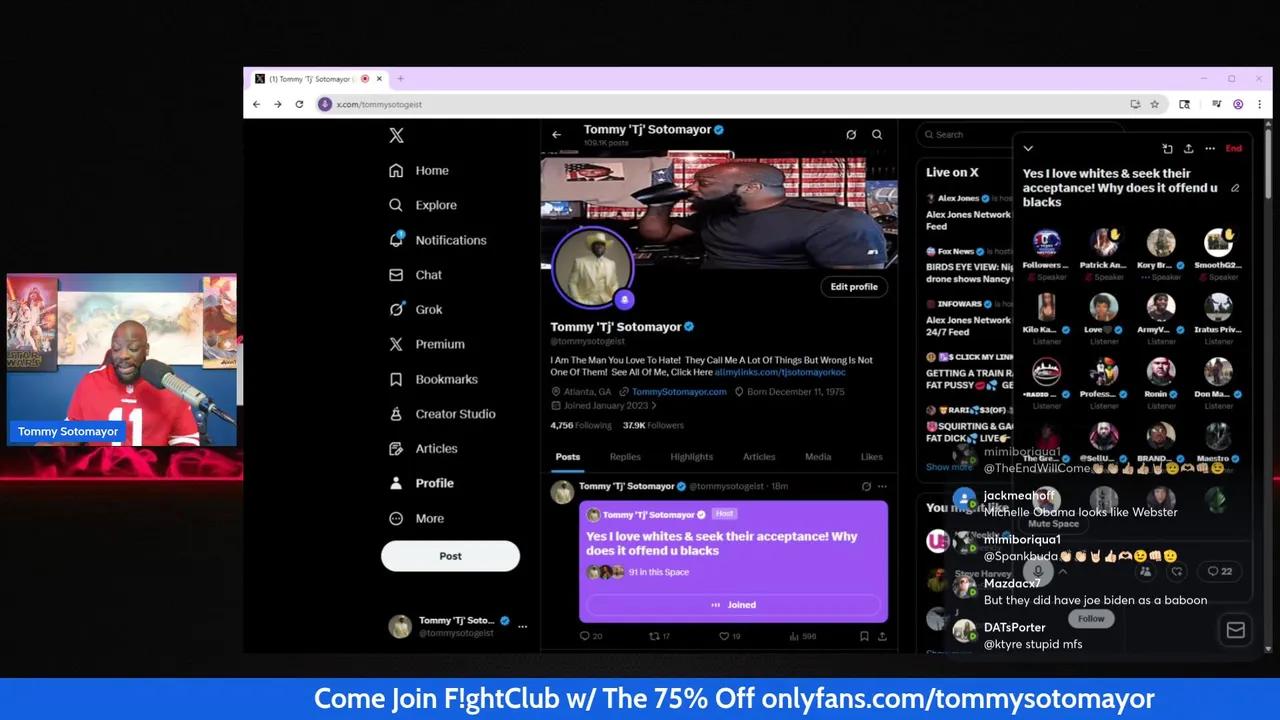Click the Grok icon on the pinned post

[866, 486]
